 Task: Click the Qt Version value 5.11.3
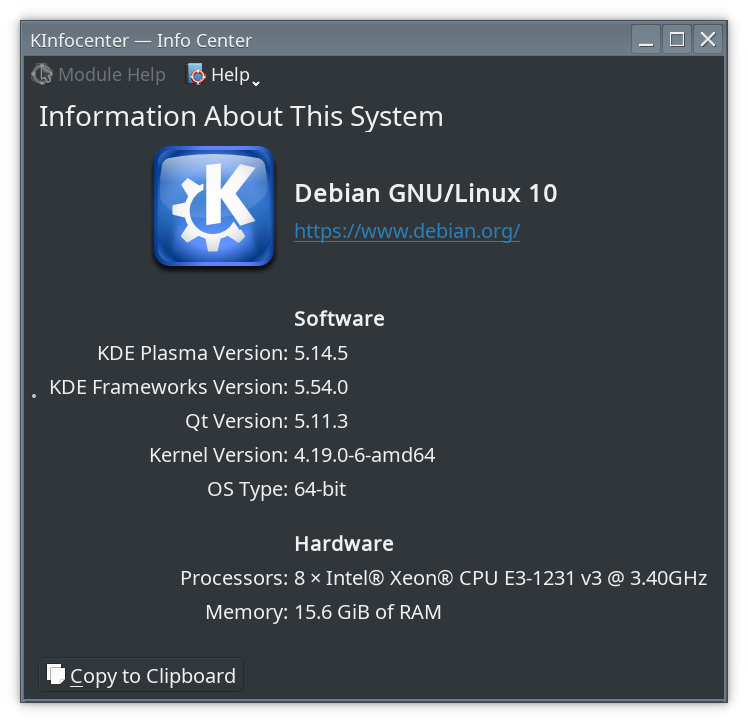pos(321,421)
